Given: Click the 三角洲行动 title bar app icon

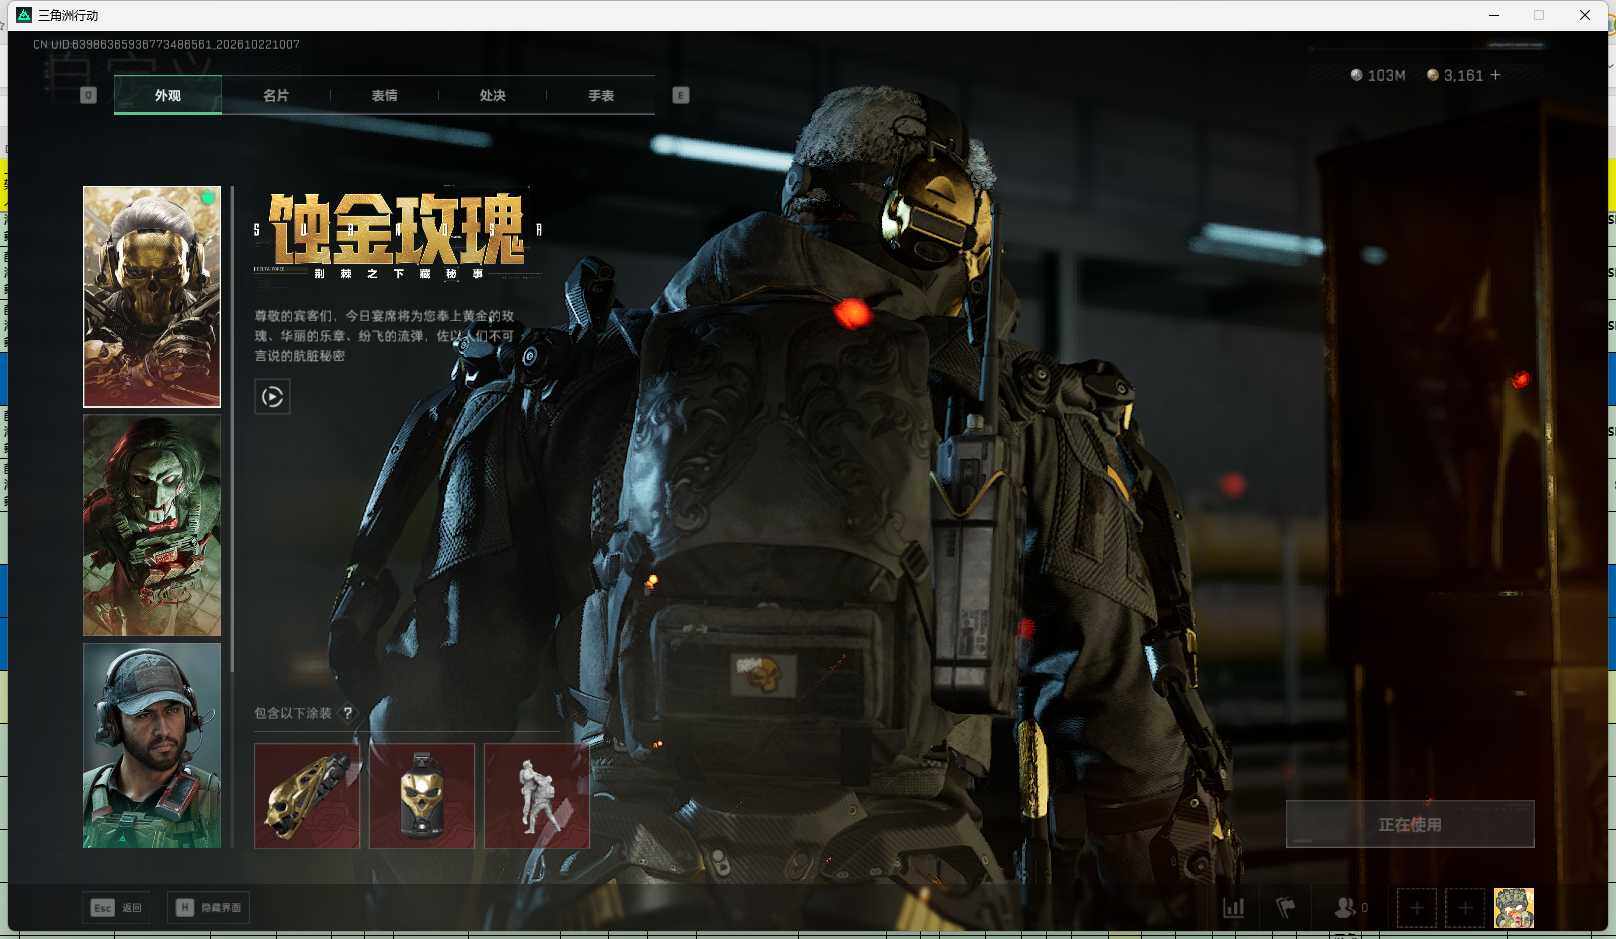Looking at the screenshot, I should point(24,15).
